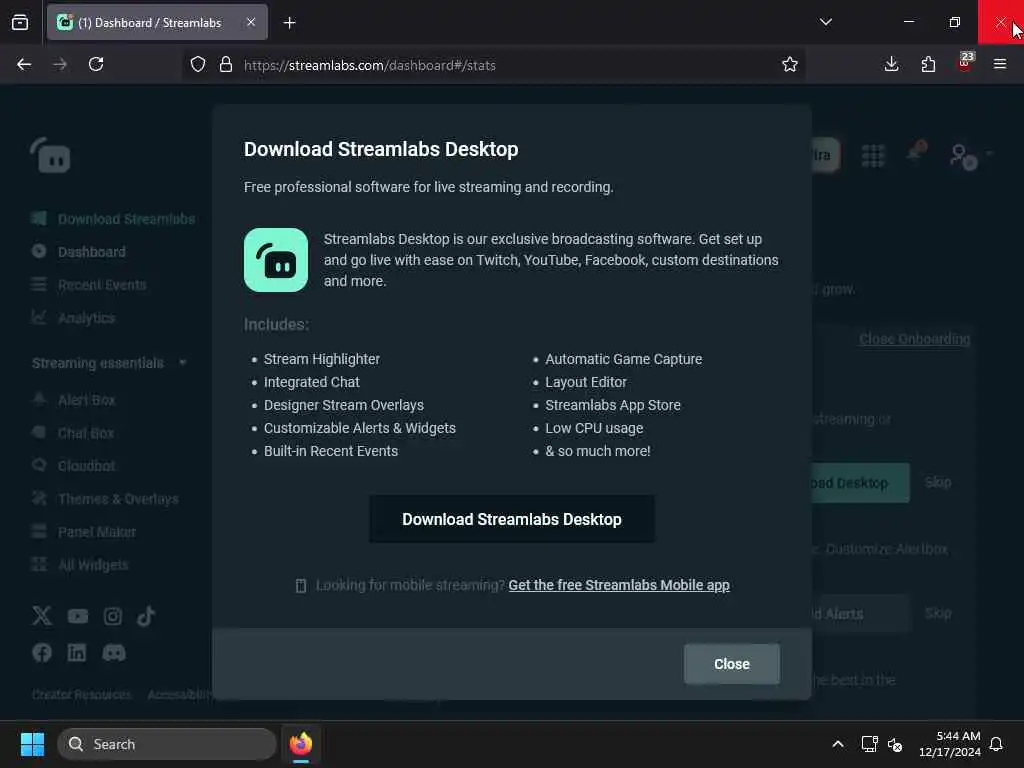
Task: Open the X (Twitter) social icon
Action: [x=42, y=616]
